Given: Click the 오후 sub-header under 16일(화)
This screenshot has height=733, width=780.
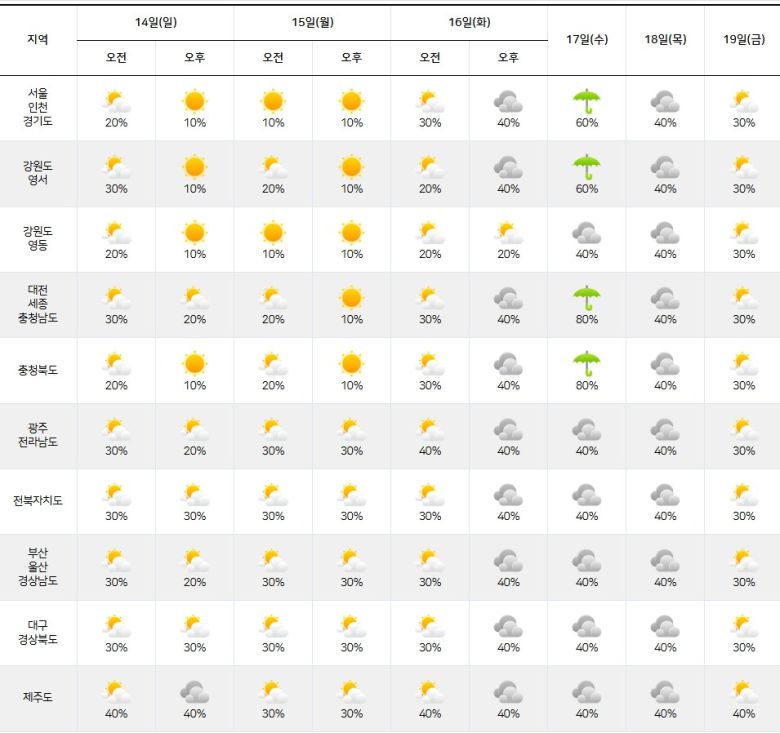Looking at the screenshot, I should pyautogui.click(x=508, y=58).
